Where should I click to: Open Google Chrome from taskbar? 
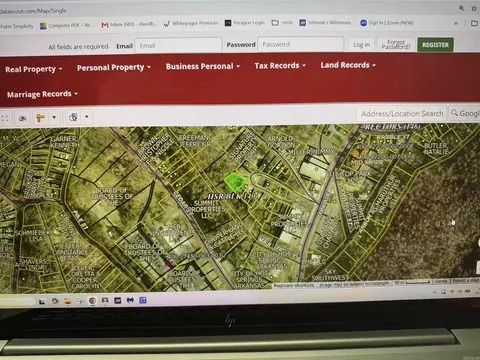point(92,301)
